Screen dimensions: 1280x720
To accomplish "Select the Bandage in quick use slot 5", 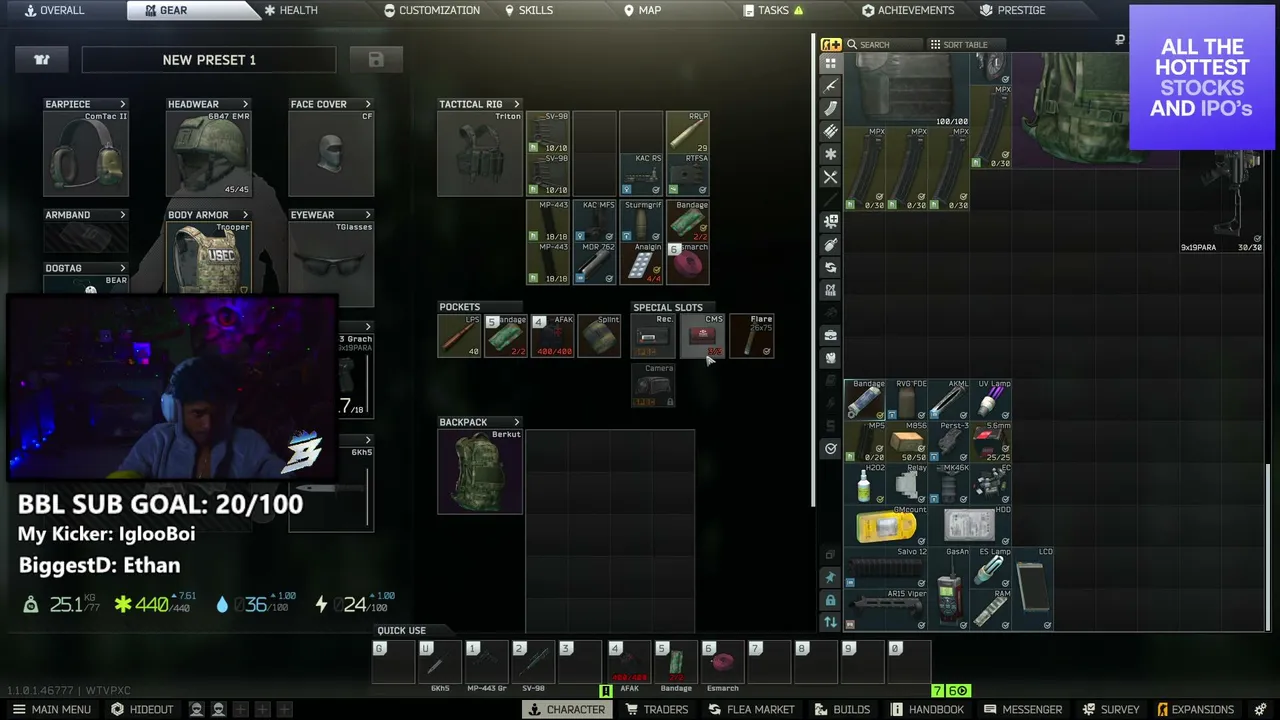I will [x=676, y=663].
